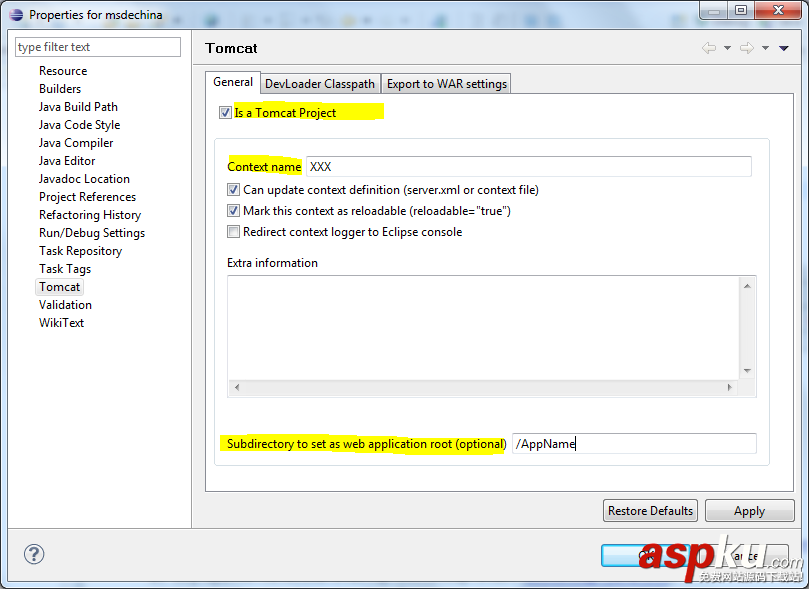The width and height of the screenshot is (809, 589).
Task: Open the back history dropdown arrow
Action: coord(727,48)
